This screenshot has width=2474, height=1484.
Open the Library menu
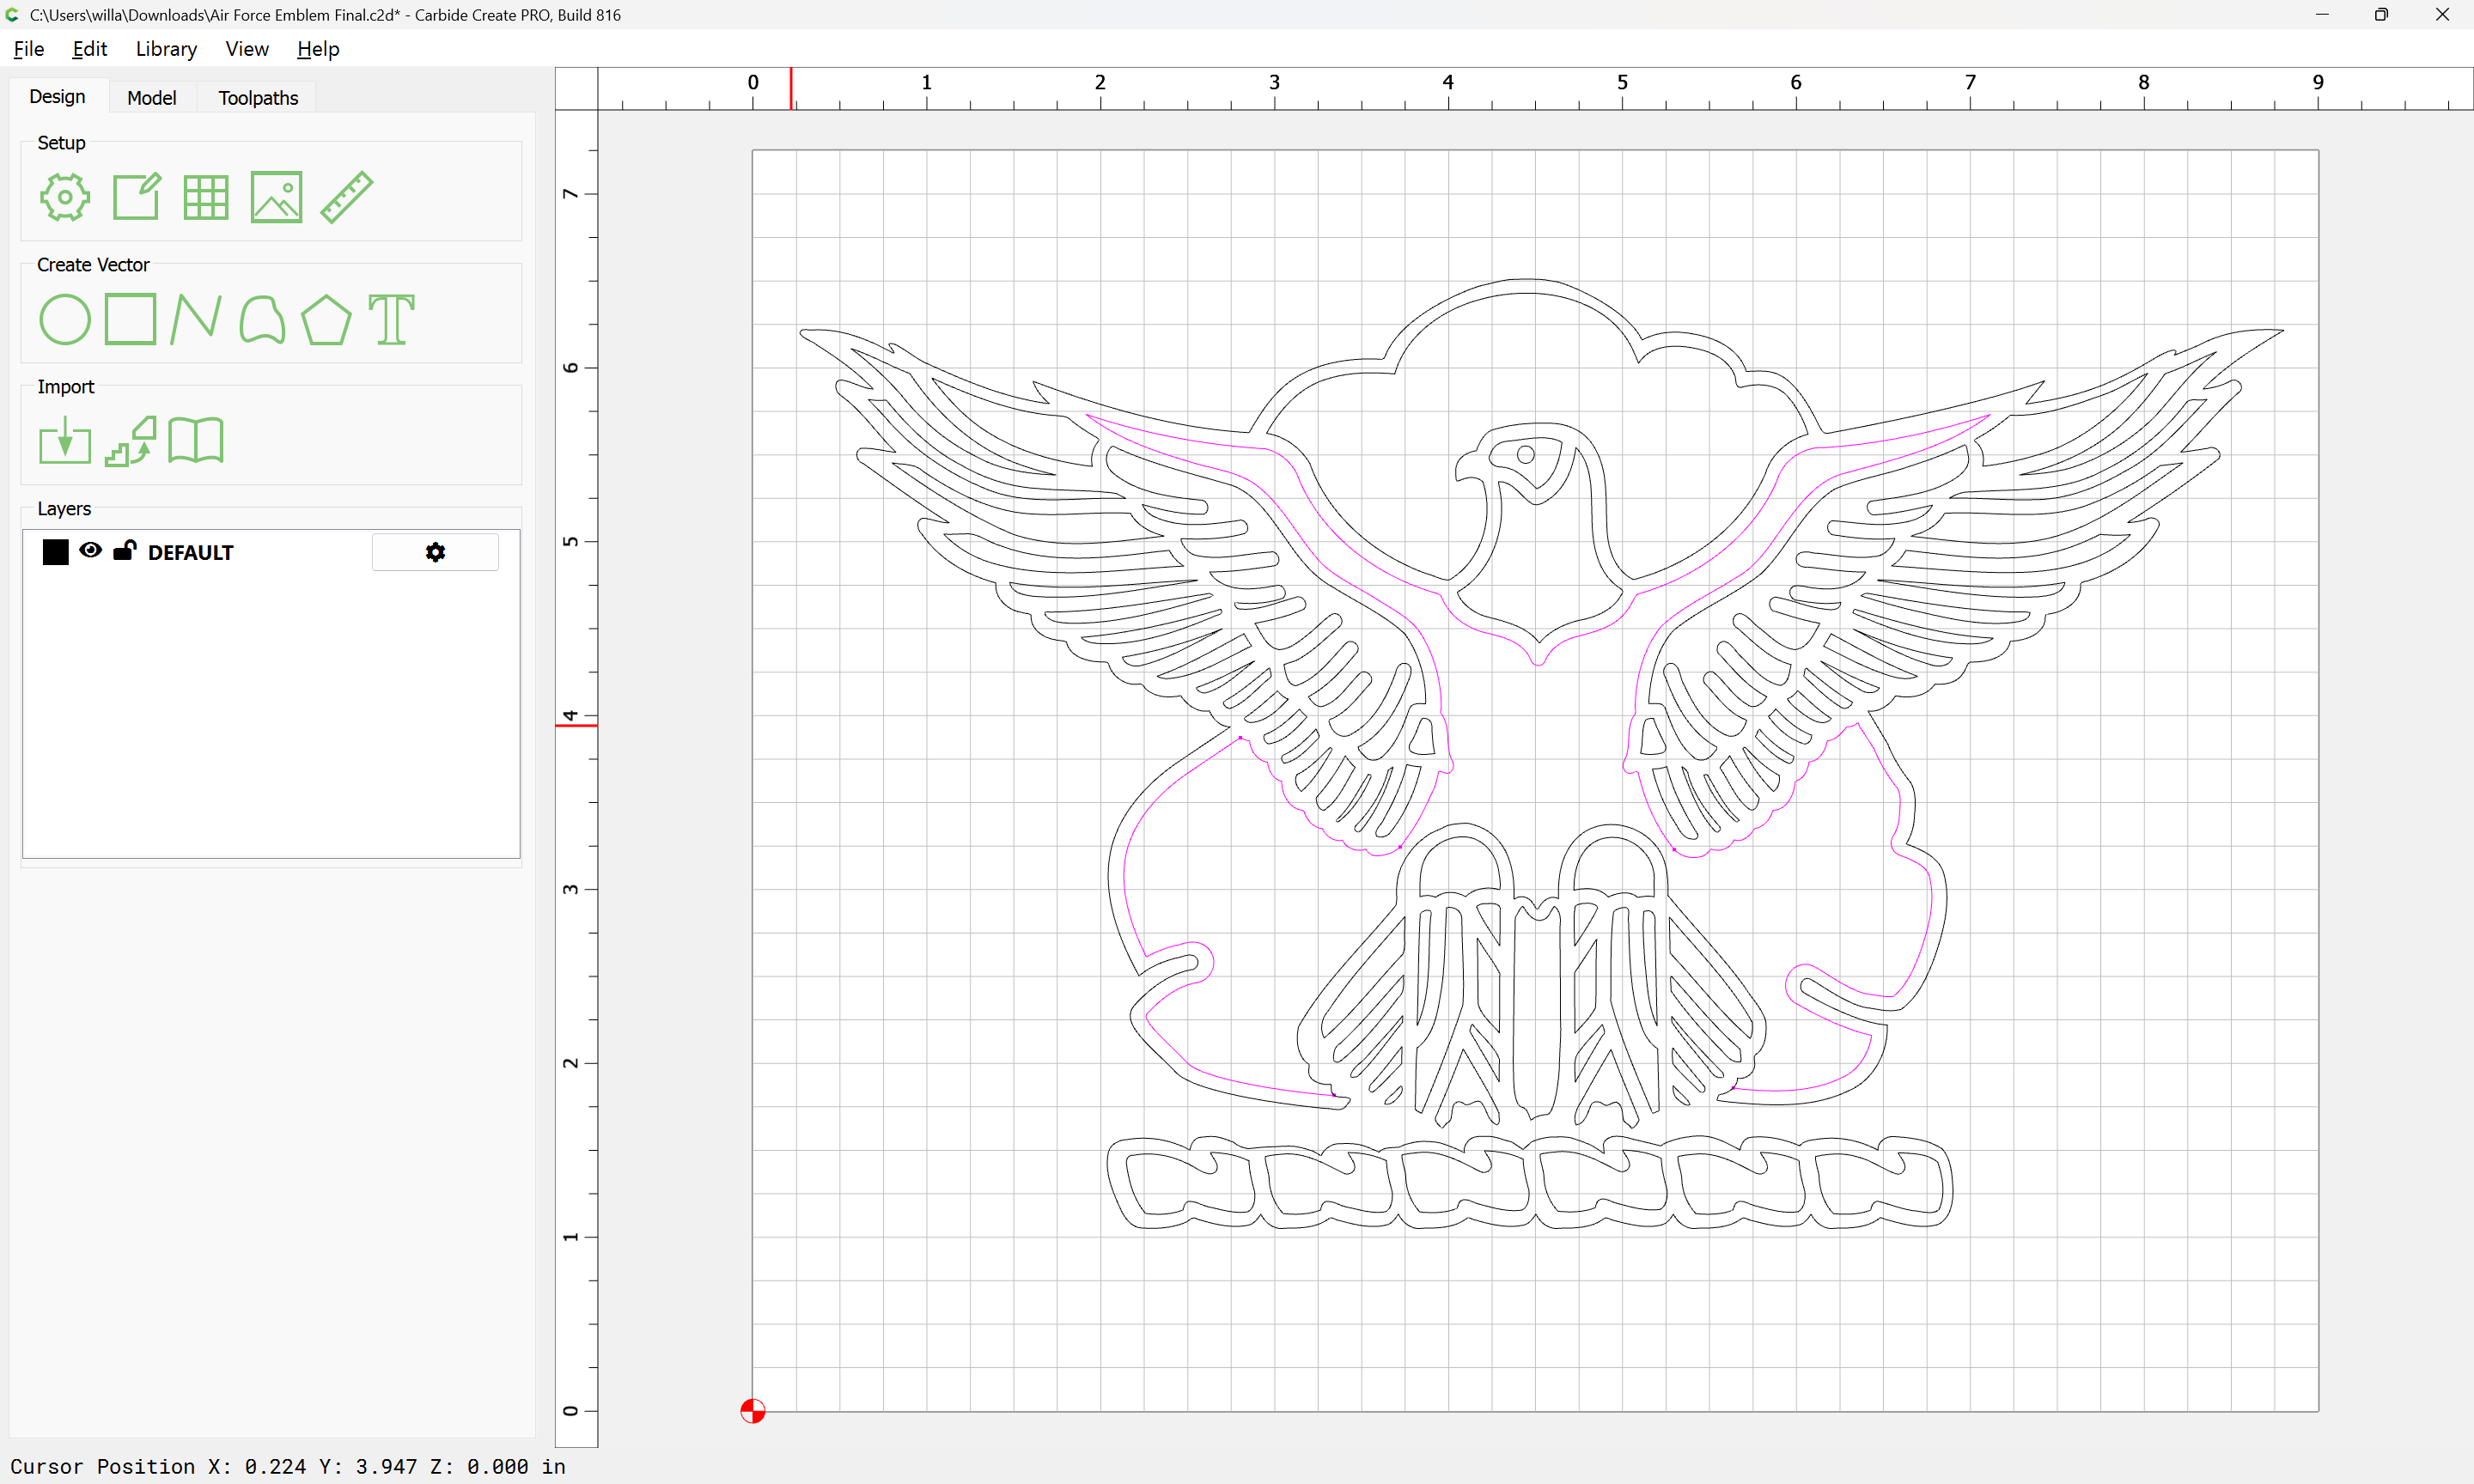tap(166, 49)
